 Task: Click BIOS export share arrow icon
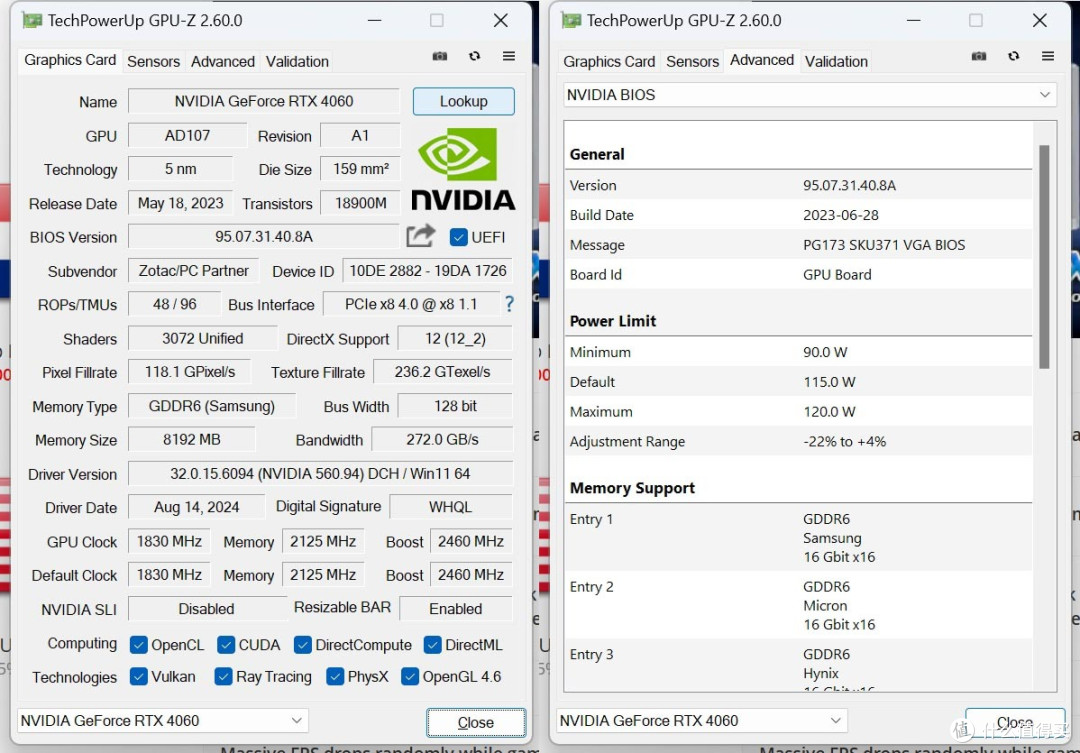point(421,236)
